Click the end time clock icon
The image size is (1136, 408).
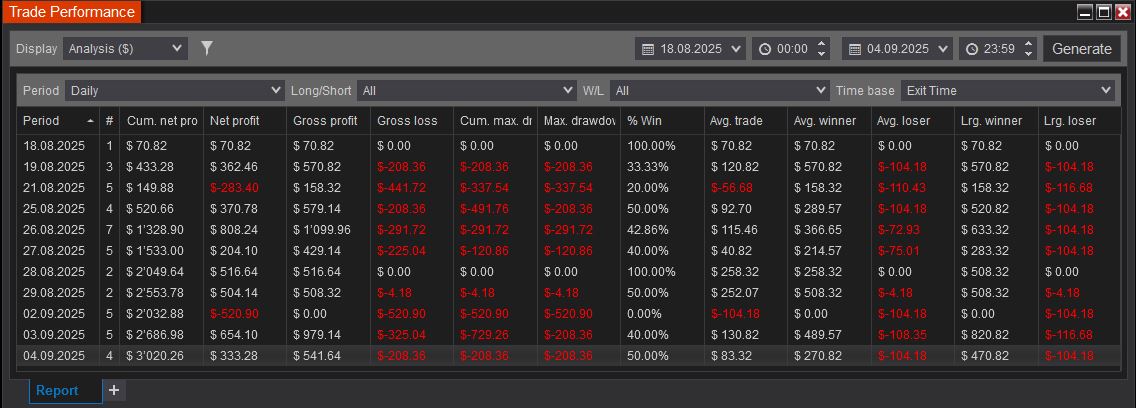tap(972, 49)
